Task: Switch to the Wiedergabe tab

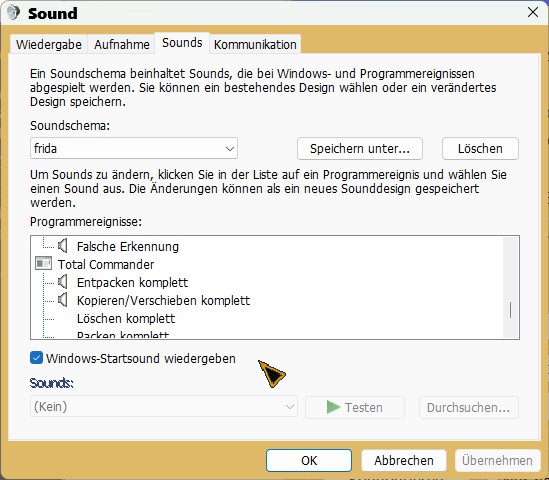Action: [49, 44]
